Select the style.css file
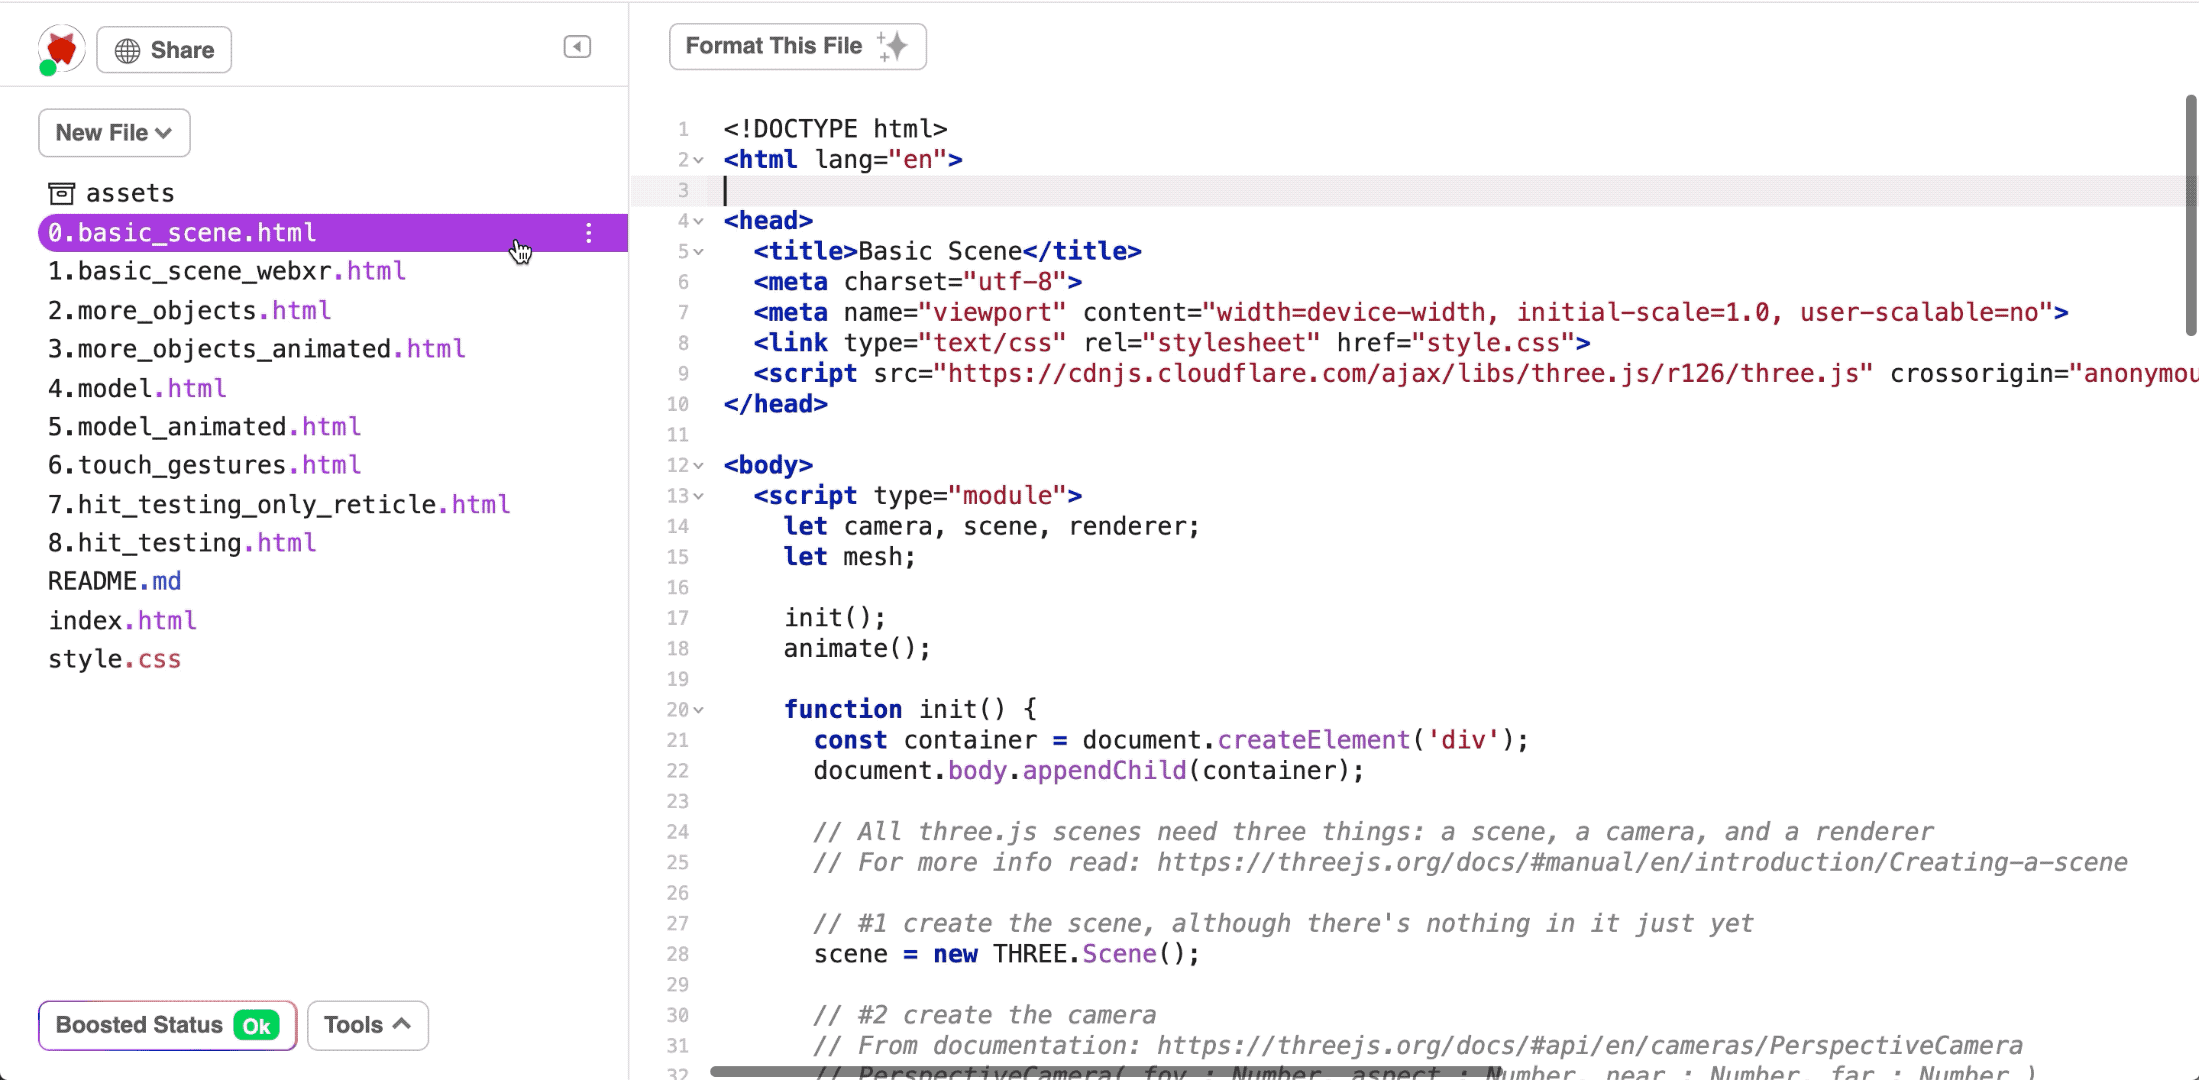 pyautogui.click(x=115, y=659)
